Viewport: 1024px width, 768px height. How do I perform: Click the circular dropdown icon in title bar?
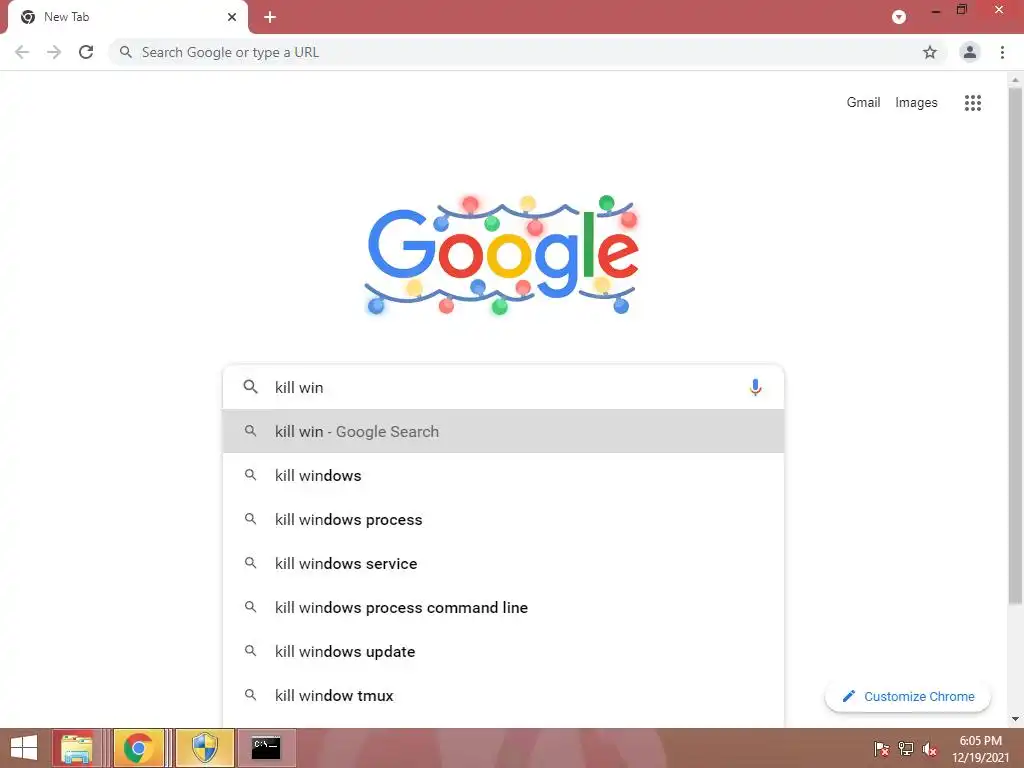pyautogui.click(x=899, y=17)
